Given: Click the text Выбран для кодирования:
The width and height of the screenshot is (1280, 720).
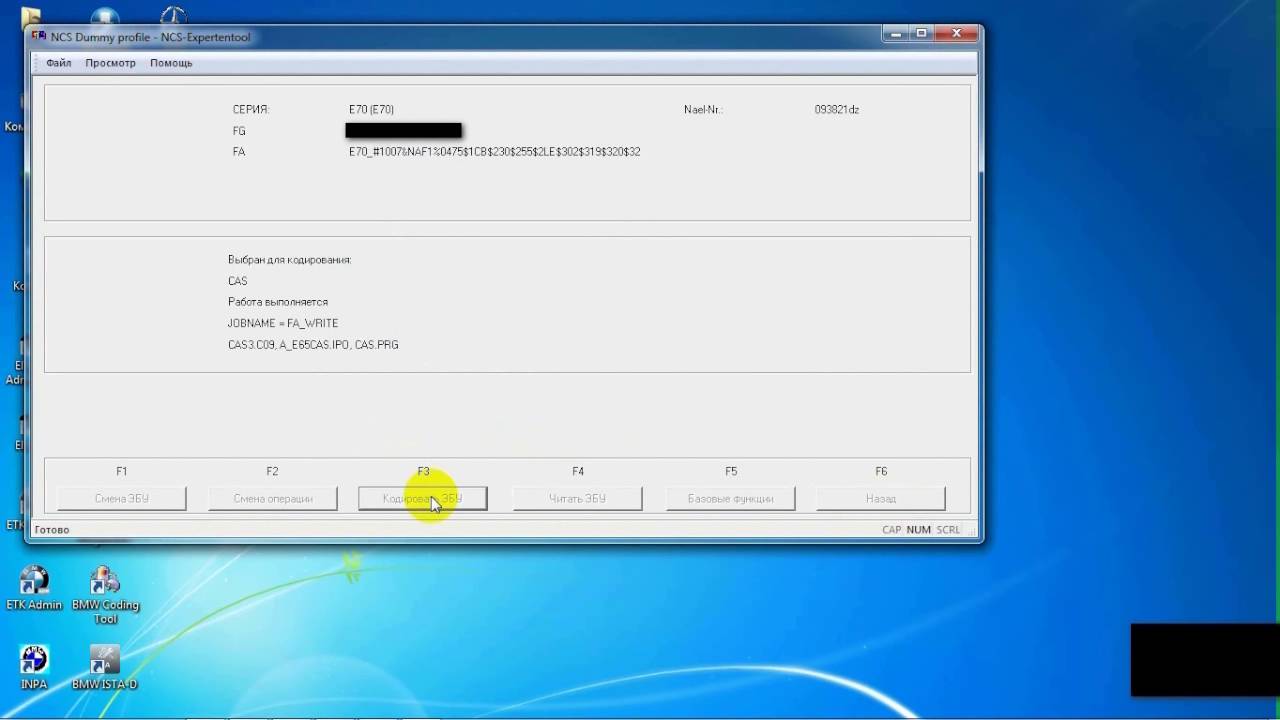Looking at the screenshot, I should [290, 260].
